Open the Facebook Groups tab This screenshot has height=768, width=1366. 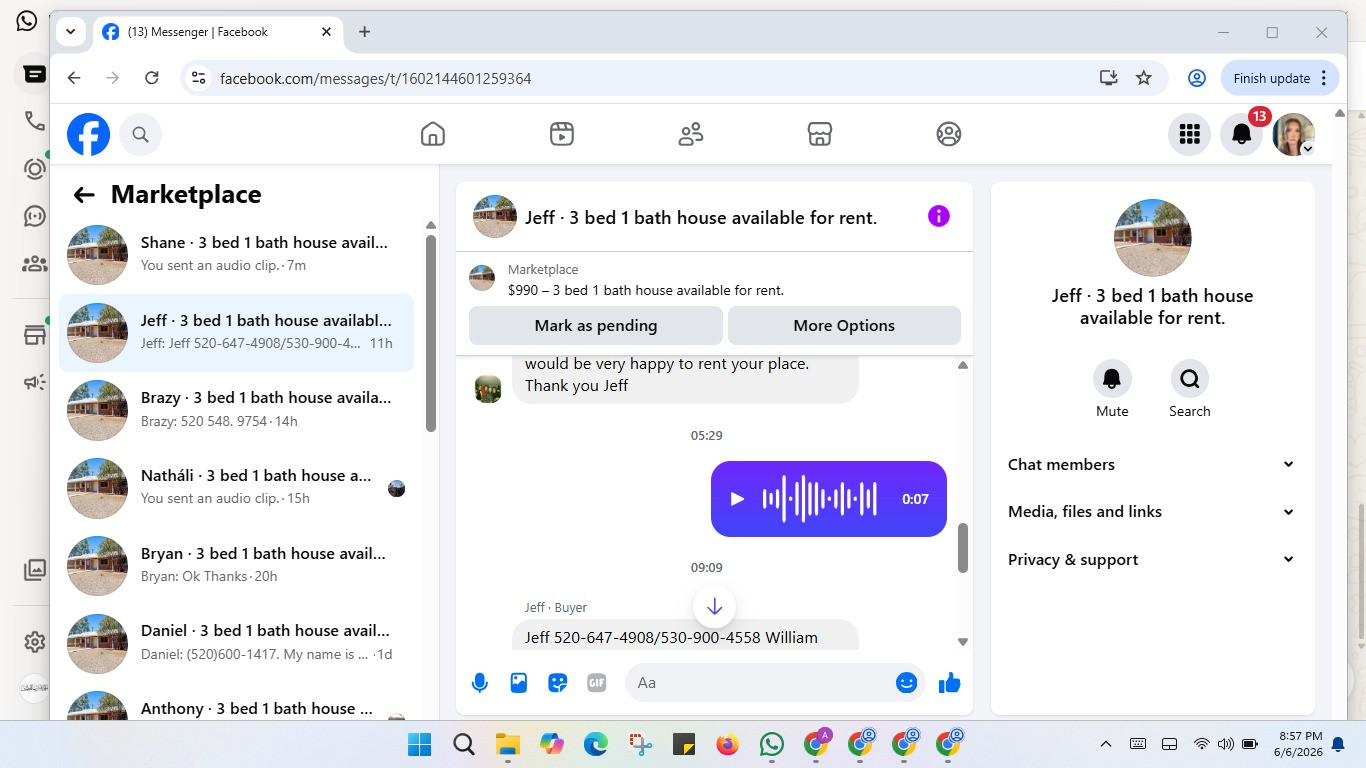click(949, 134)
